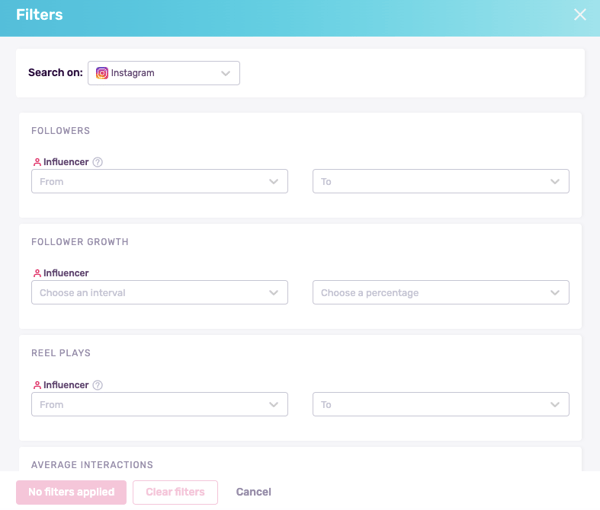
Task: Expand the Choose an interval dropdown
Action: pyautogui.click(x=159, y=292)
